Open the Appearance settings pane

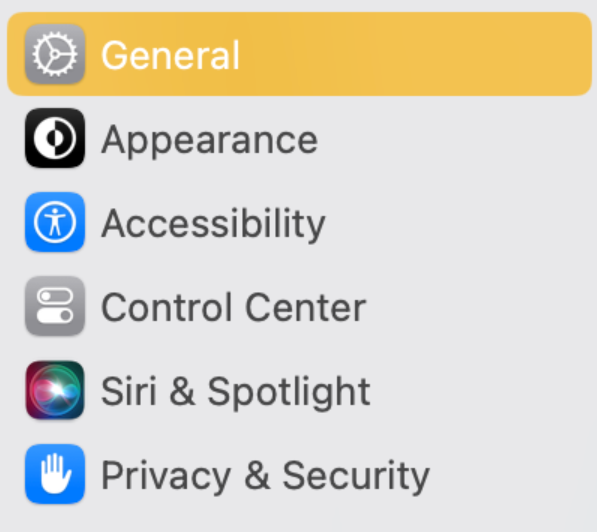[x=299, y=138]
